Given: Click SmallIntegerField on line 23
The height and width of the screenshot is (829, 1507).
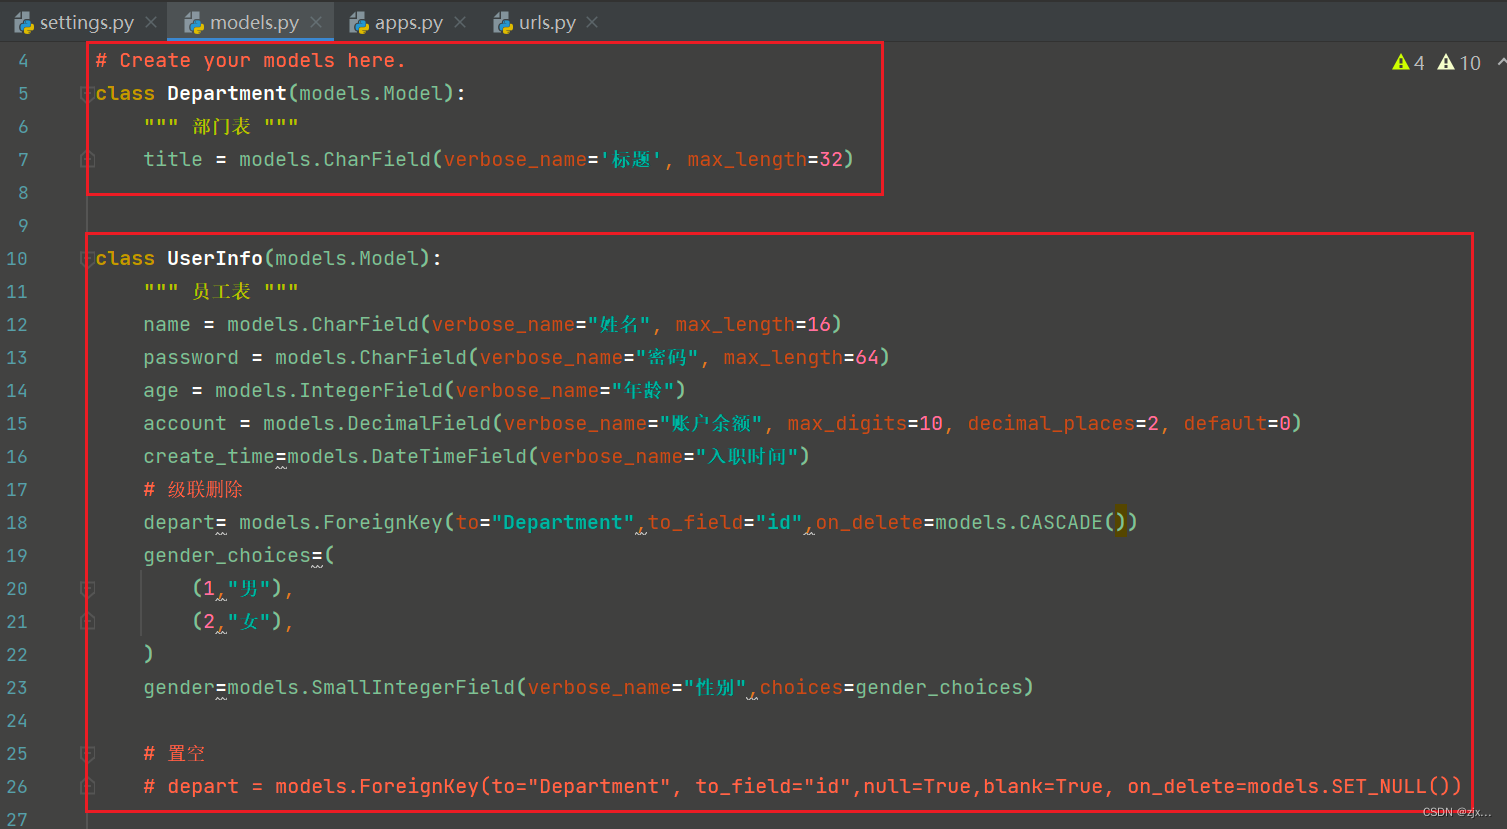Looking at the screenshot, I should (413, 688).
